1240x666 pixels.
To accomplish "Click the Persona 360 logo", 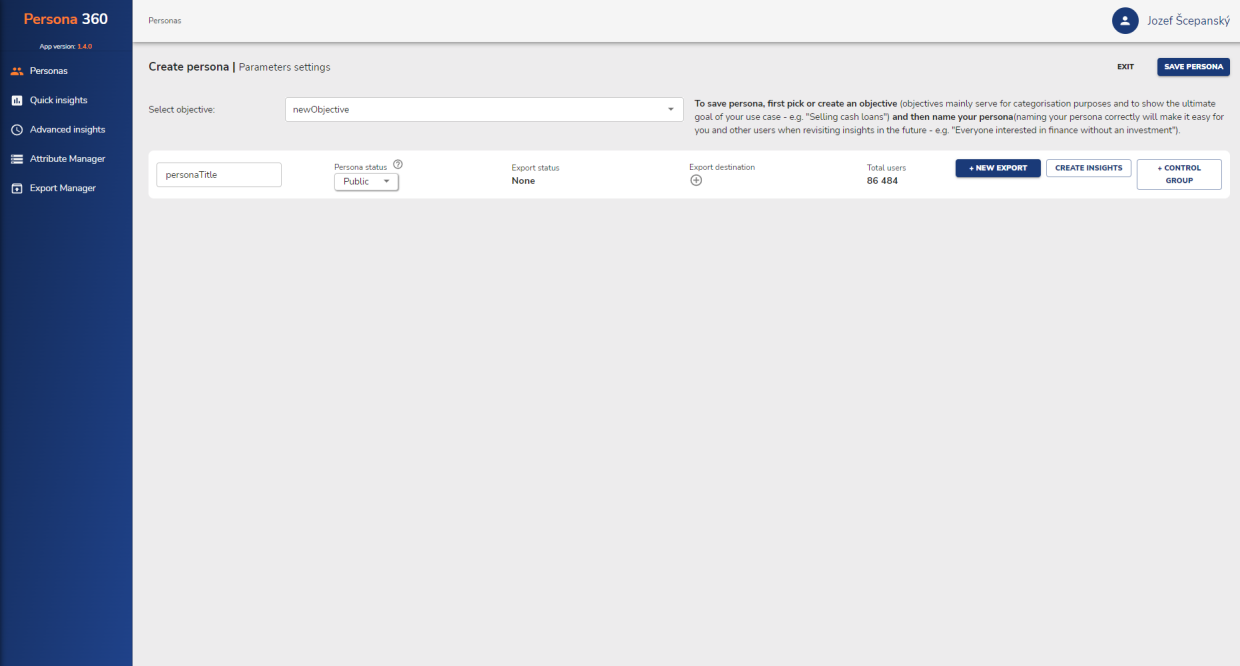I will [x=66, y=19].
